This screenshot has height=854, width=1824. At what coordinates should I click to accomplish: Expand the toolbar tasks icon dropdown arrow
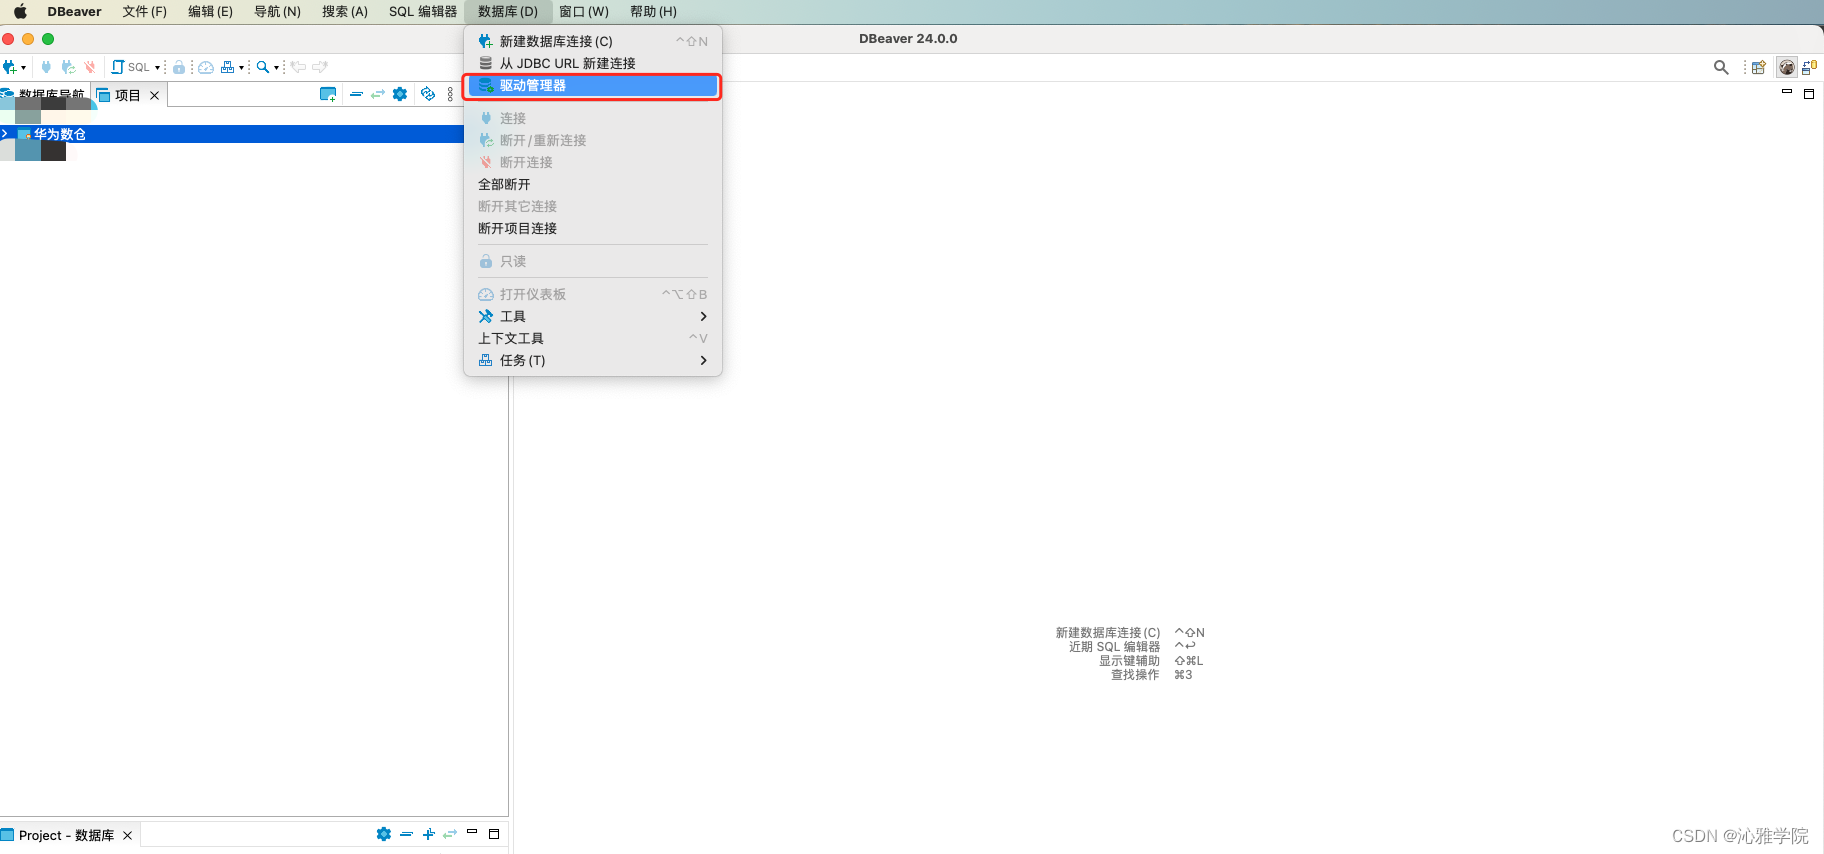[241, 68]
